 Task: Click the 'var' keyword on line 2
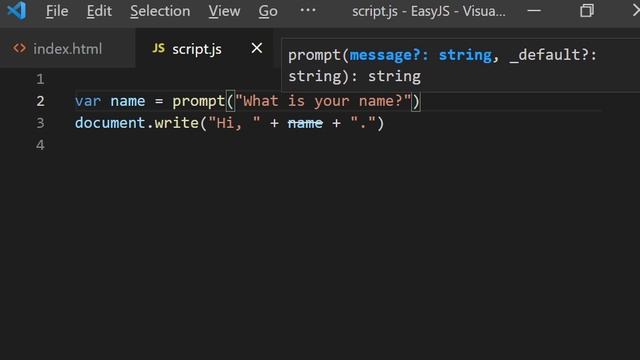88,101
